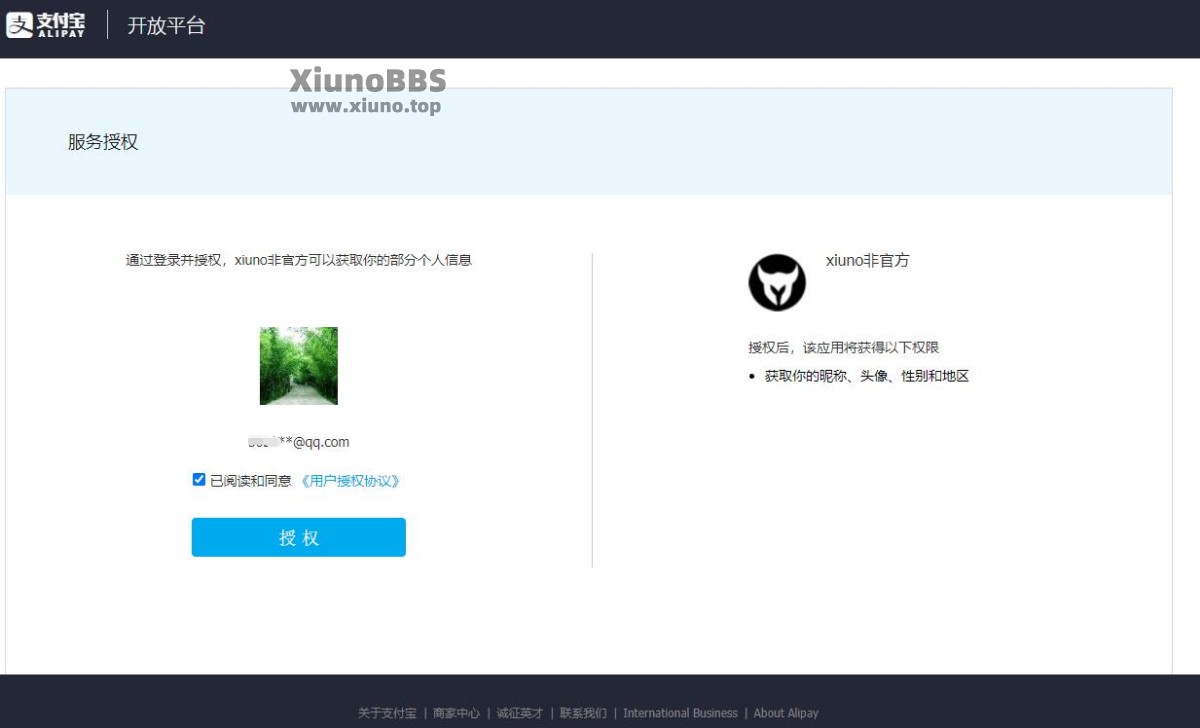Click the 服务授权 heading text

click(x=103, y=142)
